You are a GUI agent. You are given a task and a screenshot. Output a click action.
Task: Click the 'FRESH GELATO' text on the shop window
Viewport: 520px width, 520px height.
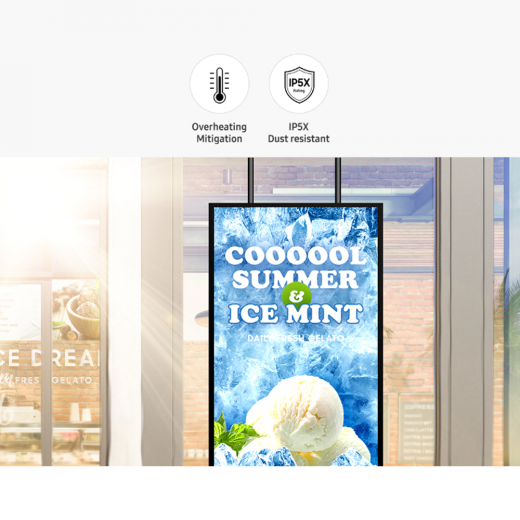click(53, 380)
